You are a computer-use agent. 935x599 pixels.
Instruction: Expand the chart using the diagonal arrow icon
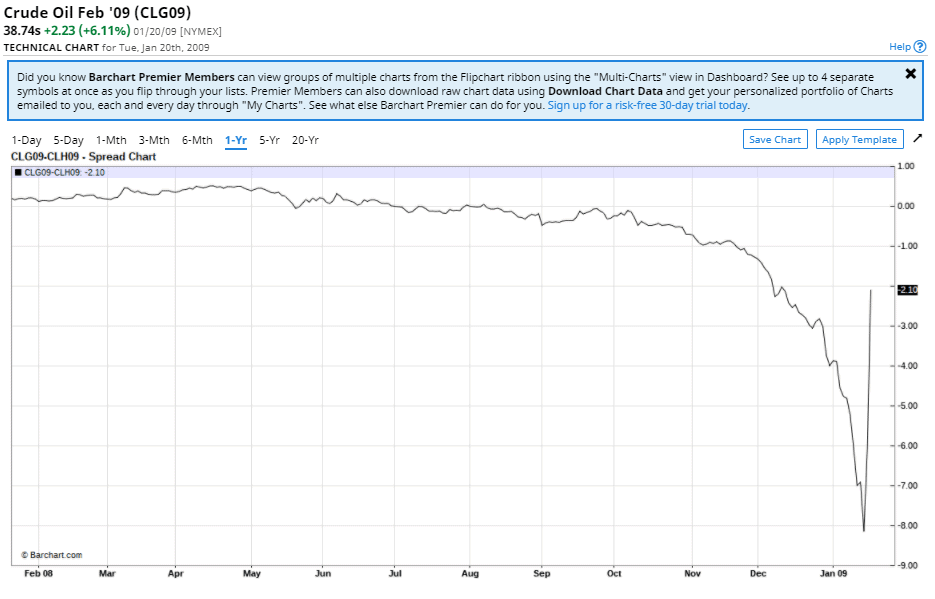tap(918, 139)
